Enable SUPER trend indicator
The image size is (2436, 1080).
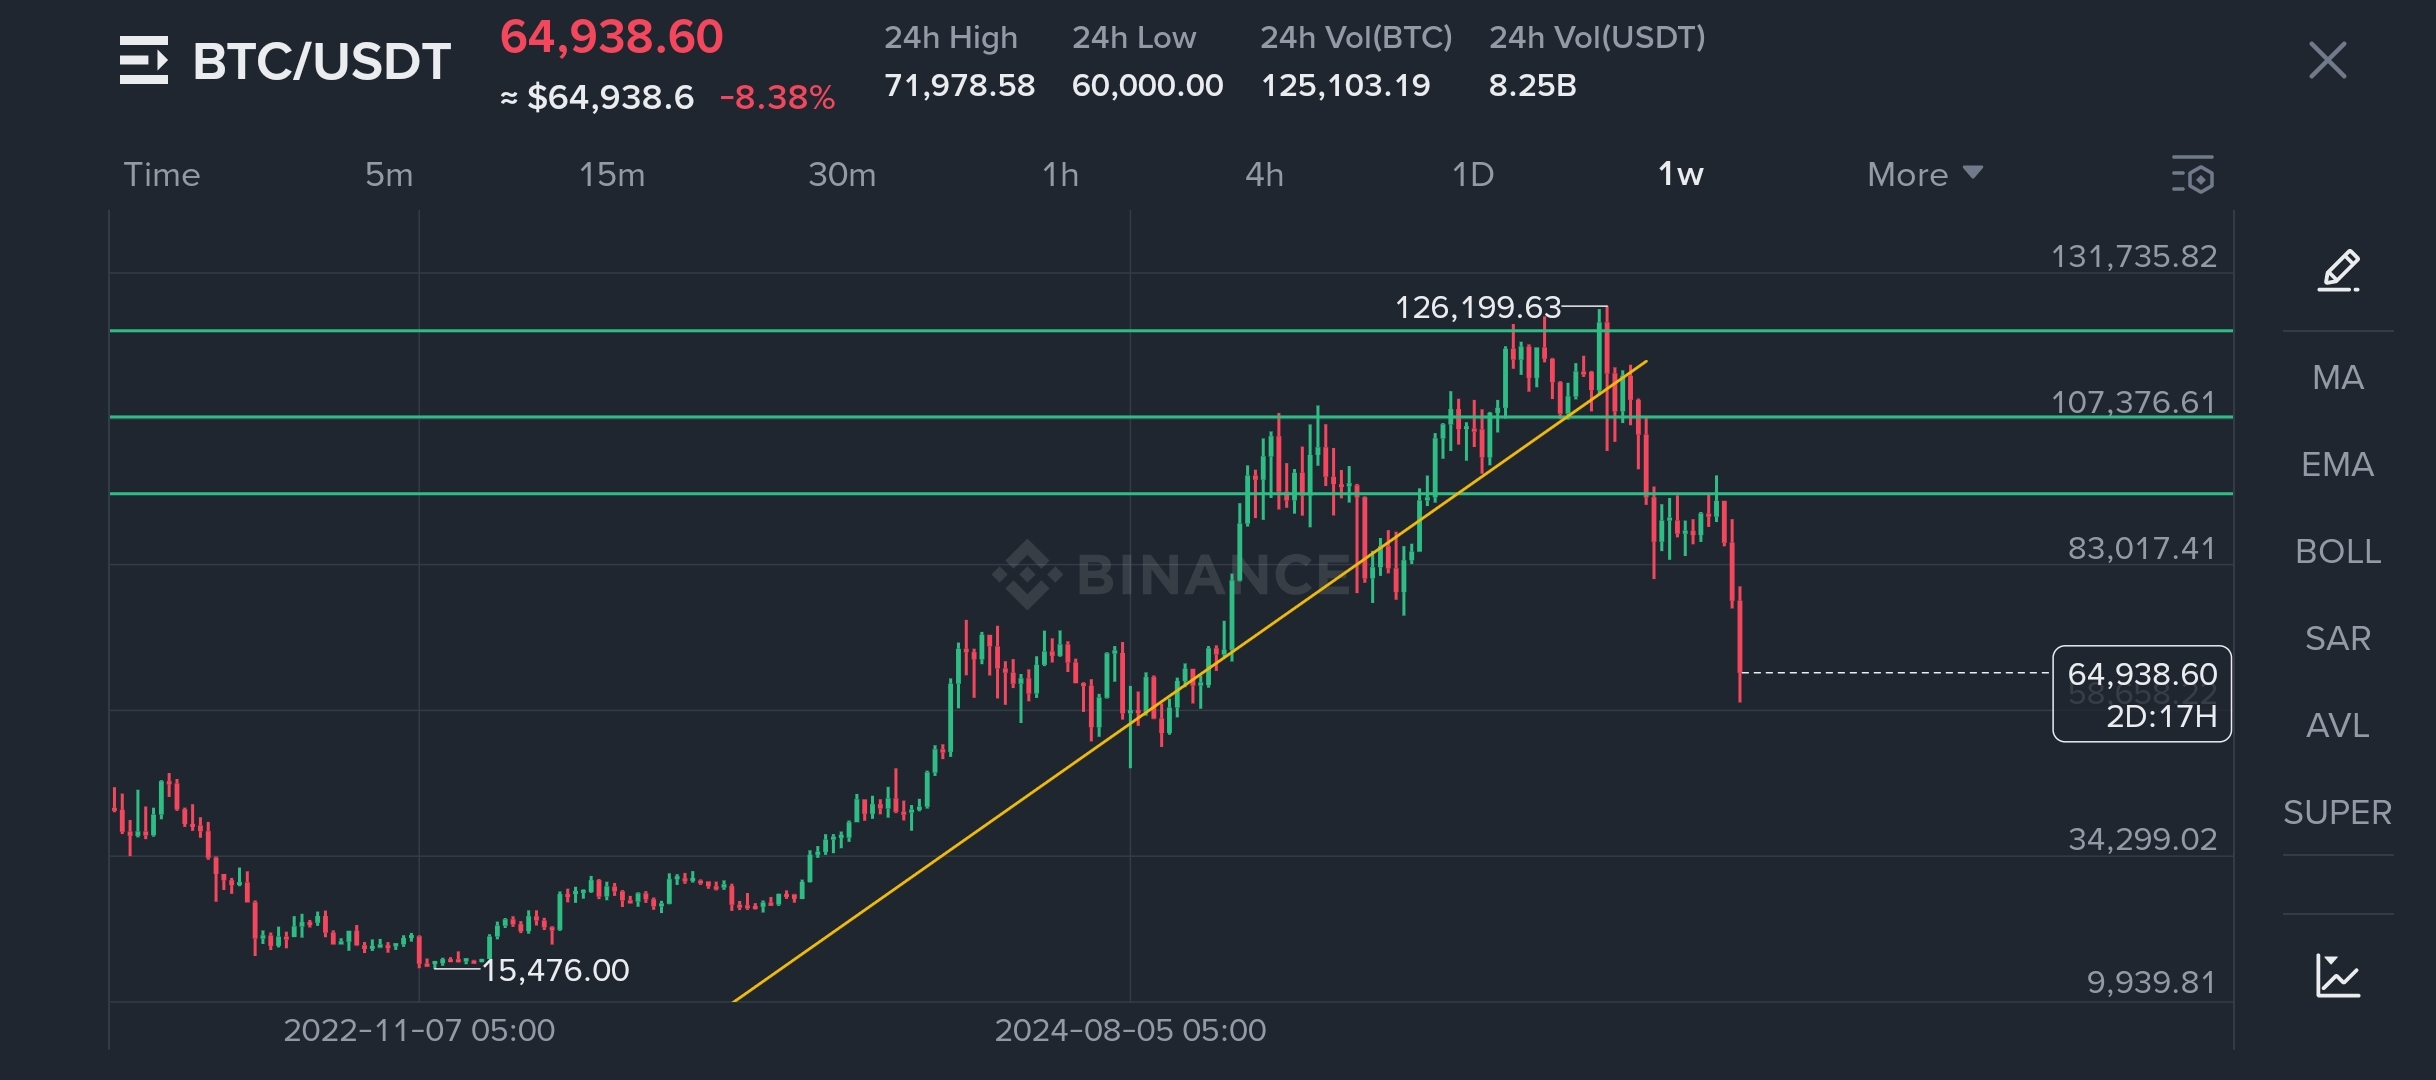click(2338, 812)
